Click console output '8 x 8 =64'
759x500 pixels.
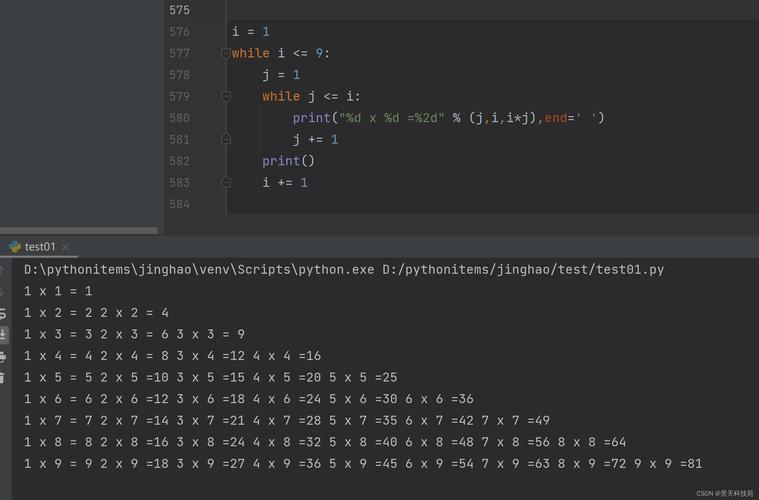point(592,442)
